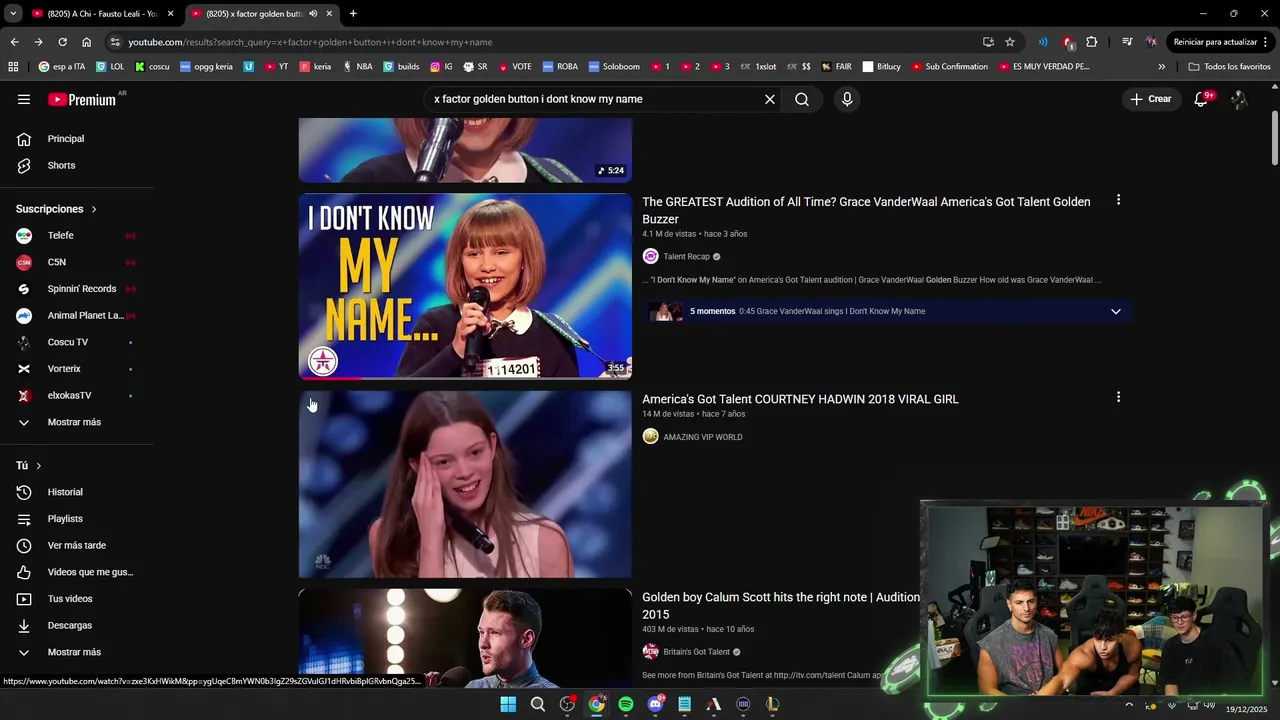The image size is (1280, 720).
Task: Go back in browser history
Action: 14,42
